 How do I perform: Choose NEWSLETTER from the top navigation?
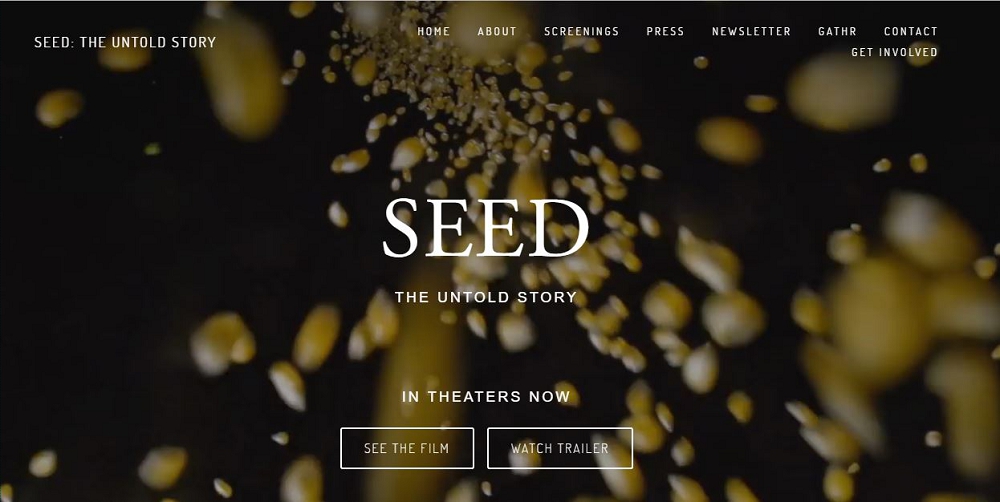[x=751, y=31]
